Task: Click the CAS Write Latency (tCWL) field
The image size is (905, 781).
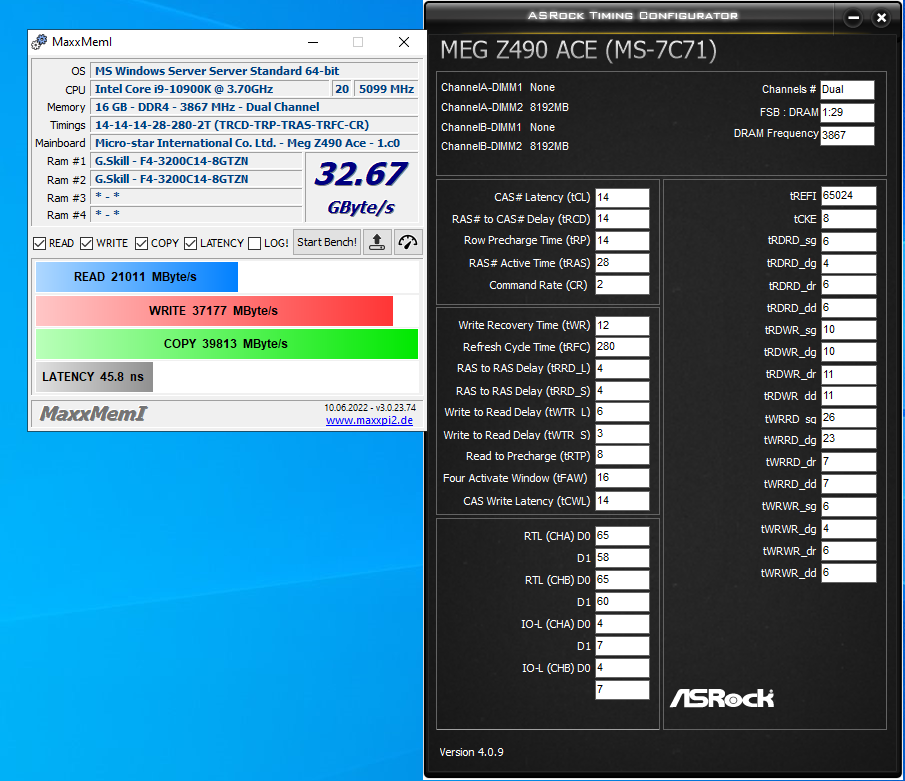Action: pos(622,500)
